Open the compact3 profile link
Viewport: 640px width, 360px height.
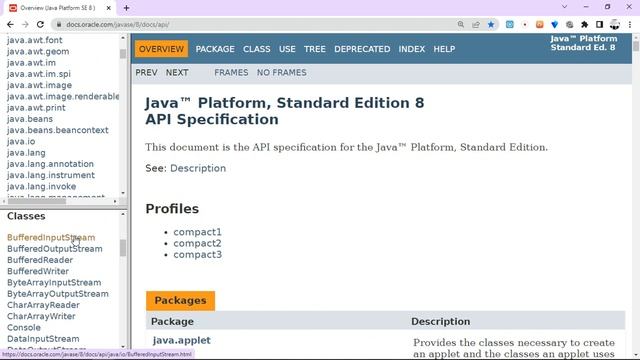click(198, 255)
